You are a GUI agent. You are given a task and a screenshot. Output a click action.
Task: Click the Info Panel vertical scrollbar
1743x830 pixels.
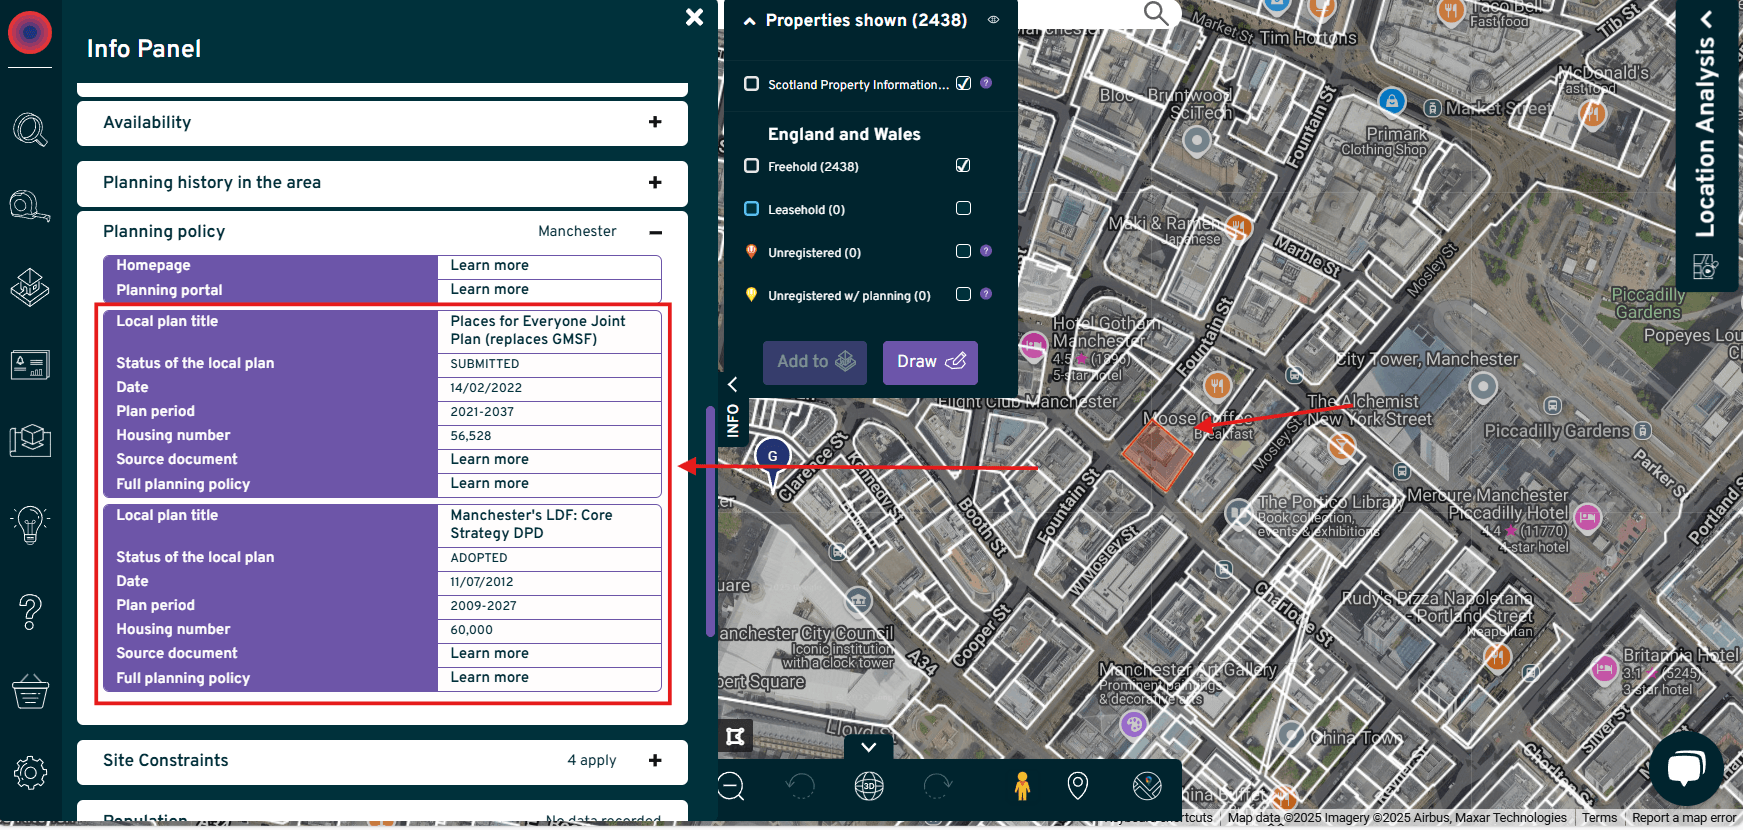click(x=710, y=520)
